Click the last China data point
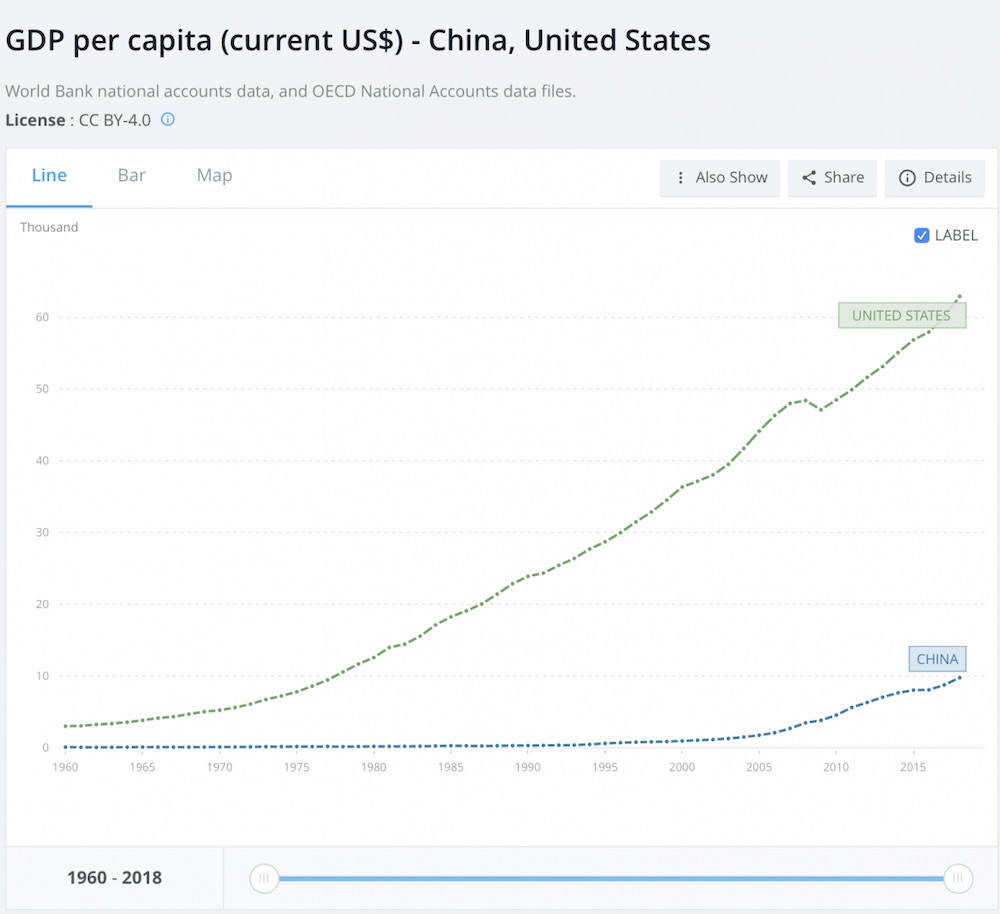Viewport: 1000px width, 914px height. pos(960,677)
